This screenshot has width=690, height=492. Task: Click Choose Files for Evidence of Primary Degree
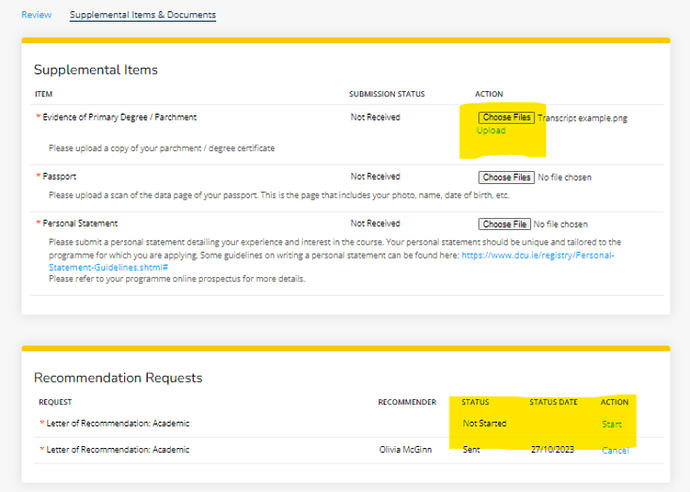click(x=506, y=117)
